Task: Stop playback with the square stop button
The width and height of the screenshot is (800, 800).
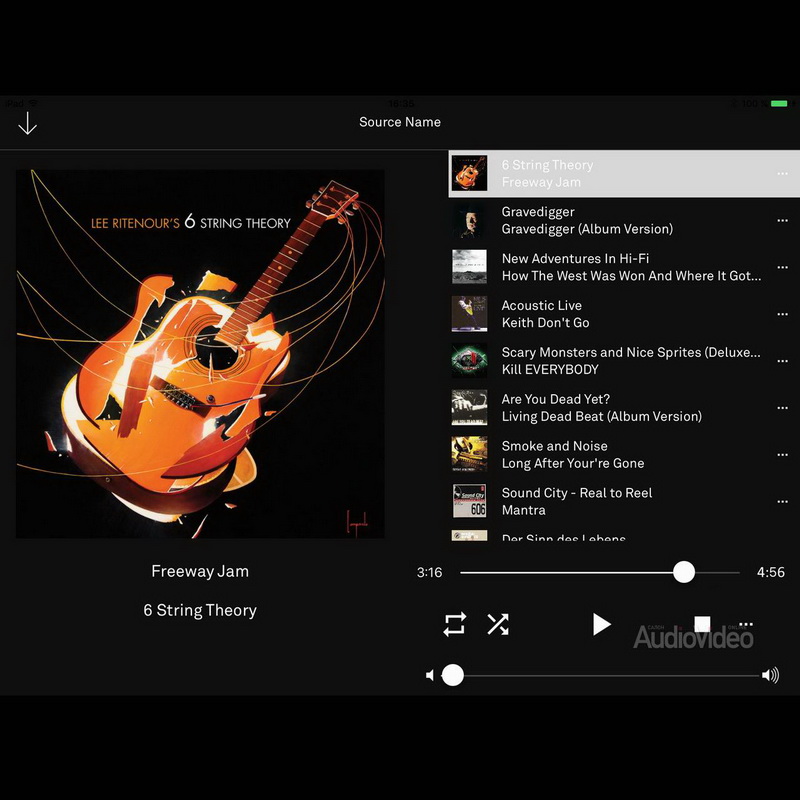Action: [702, 624]
